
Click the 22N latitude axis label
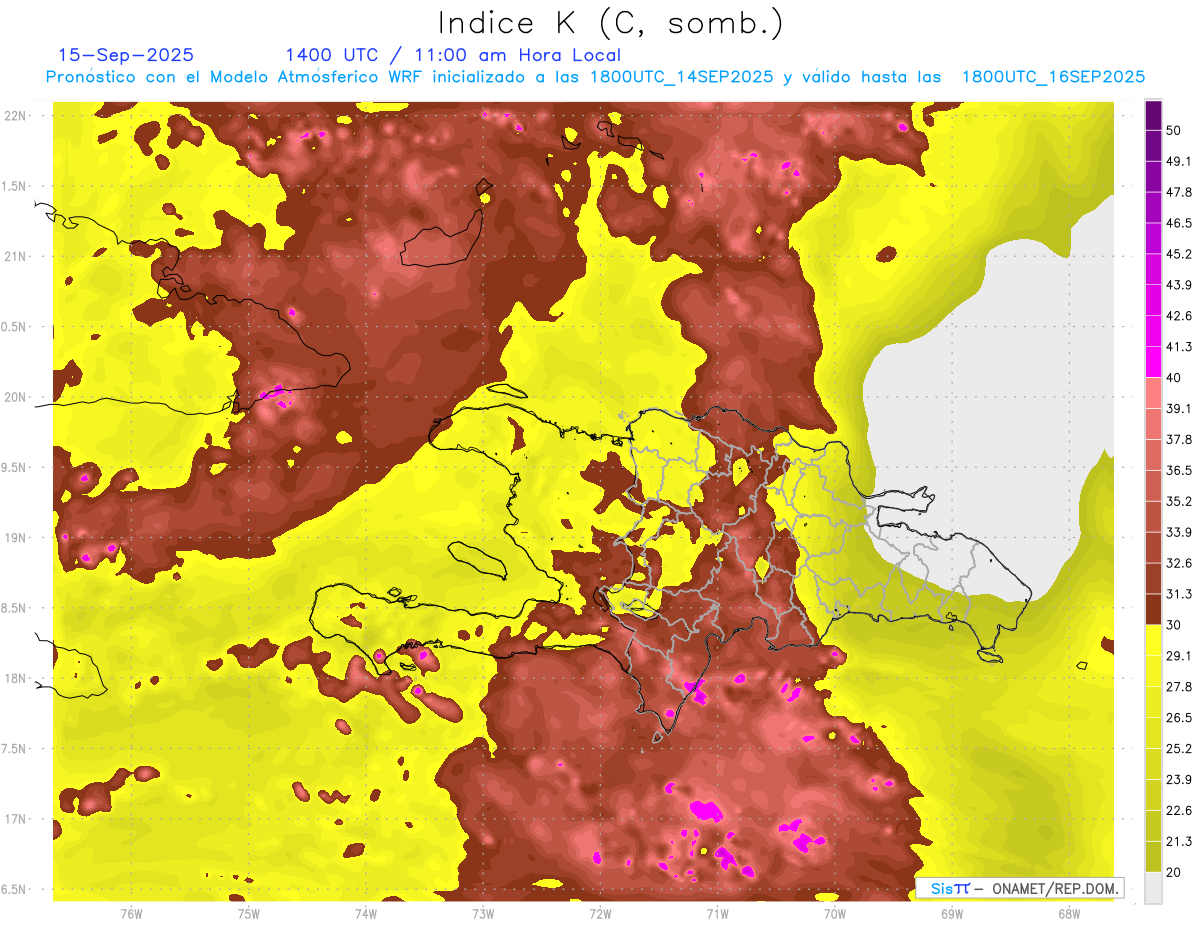16,115
